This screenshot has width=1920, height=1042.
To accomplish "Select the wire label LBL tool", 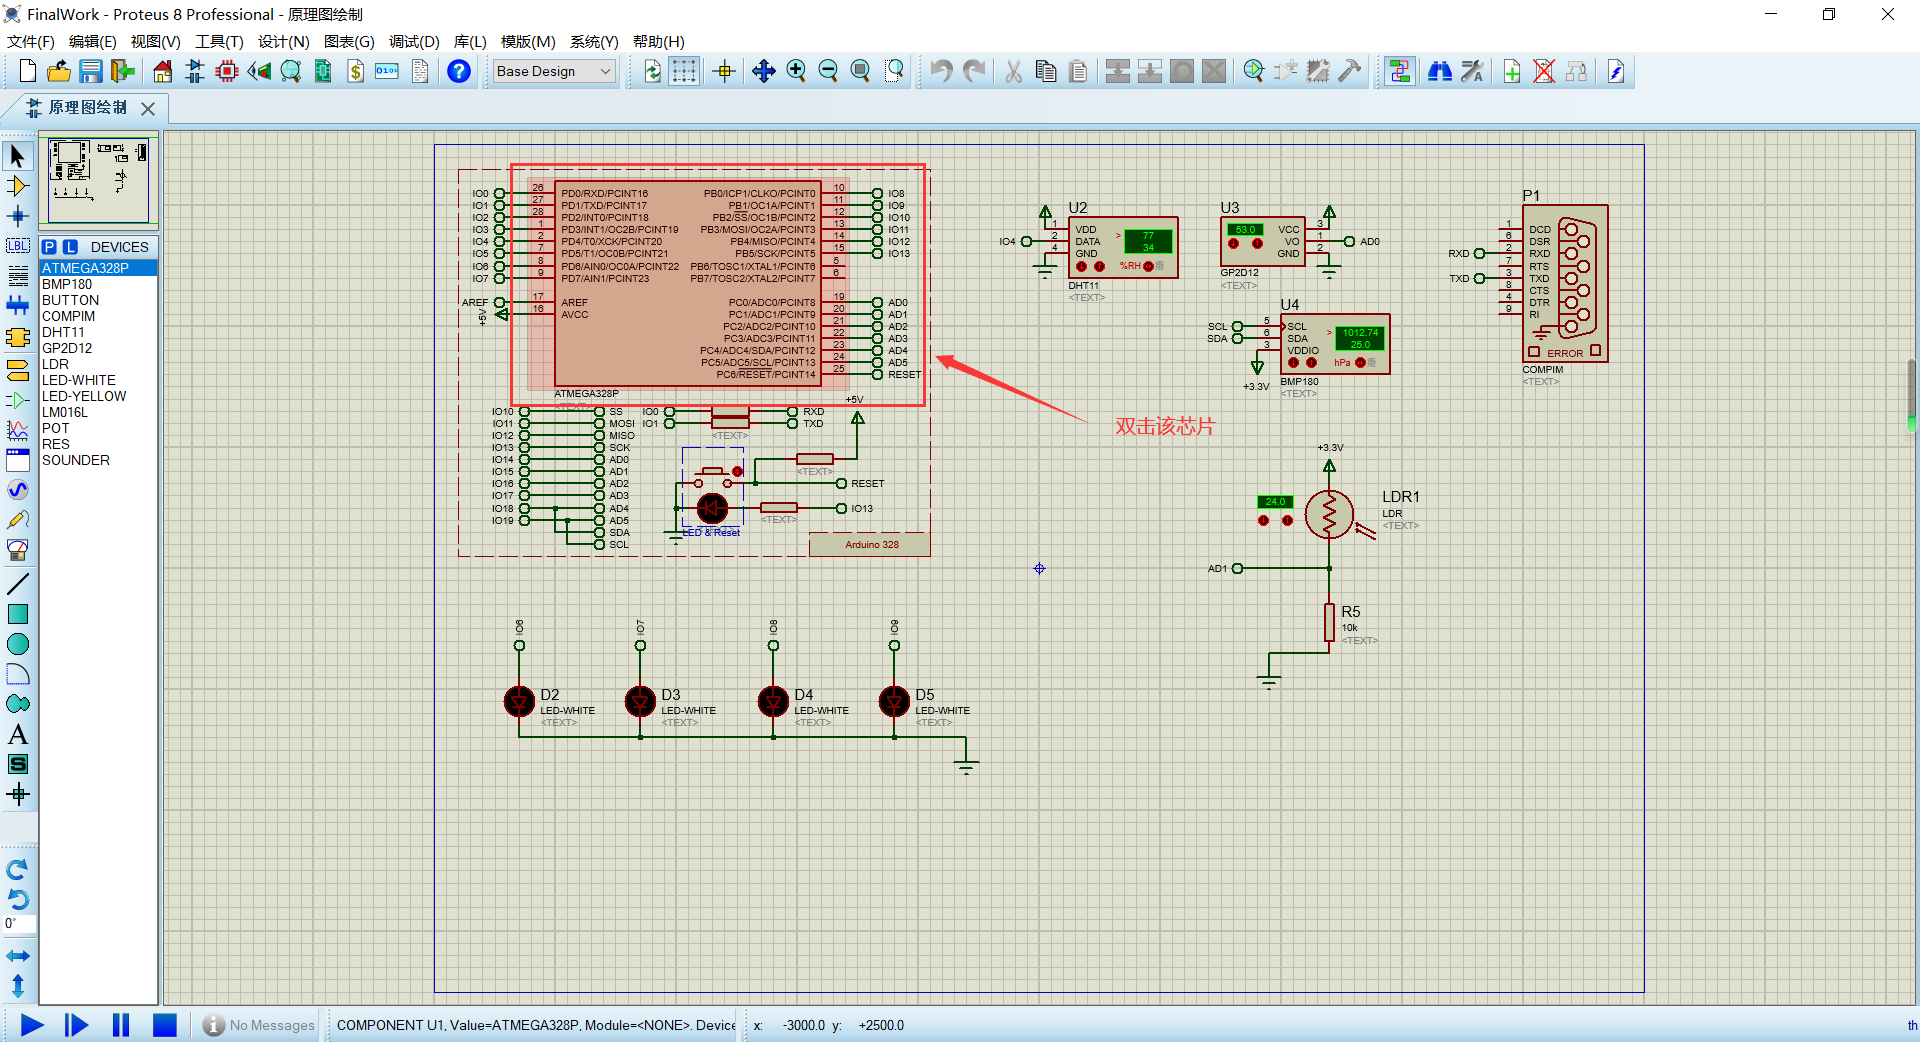I will tap(18, 246).
